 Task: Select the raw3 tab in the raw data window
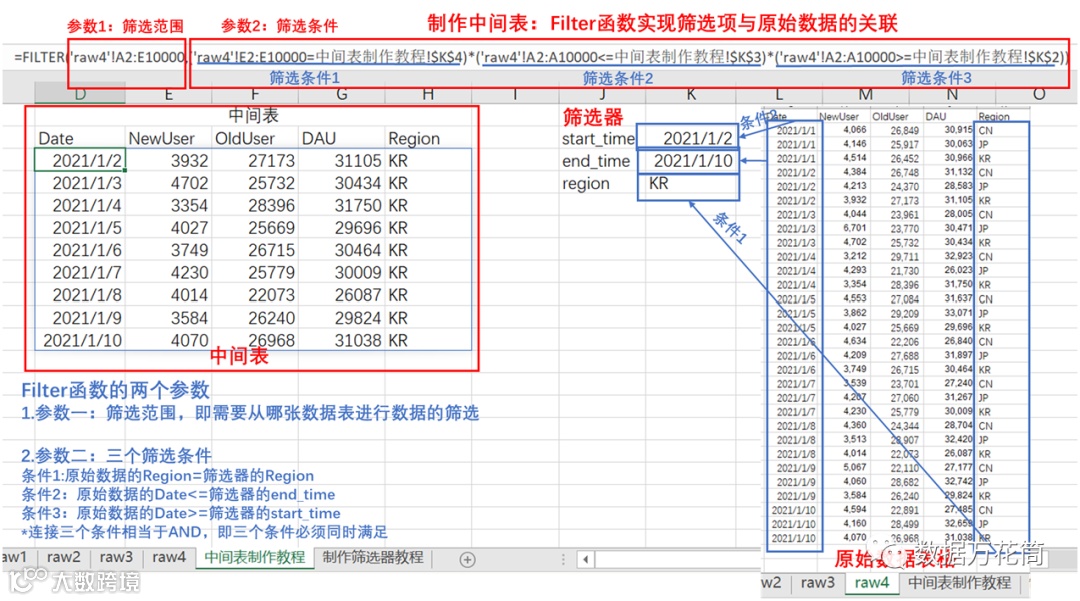[818, 582]
